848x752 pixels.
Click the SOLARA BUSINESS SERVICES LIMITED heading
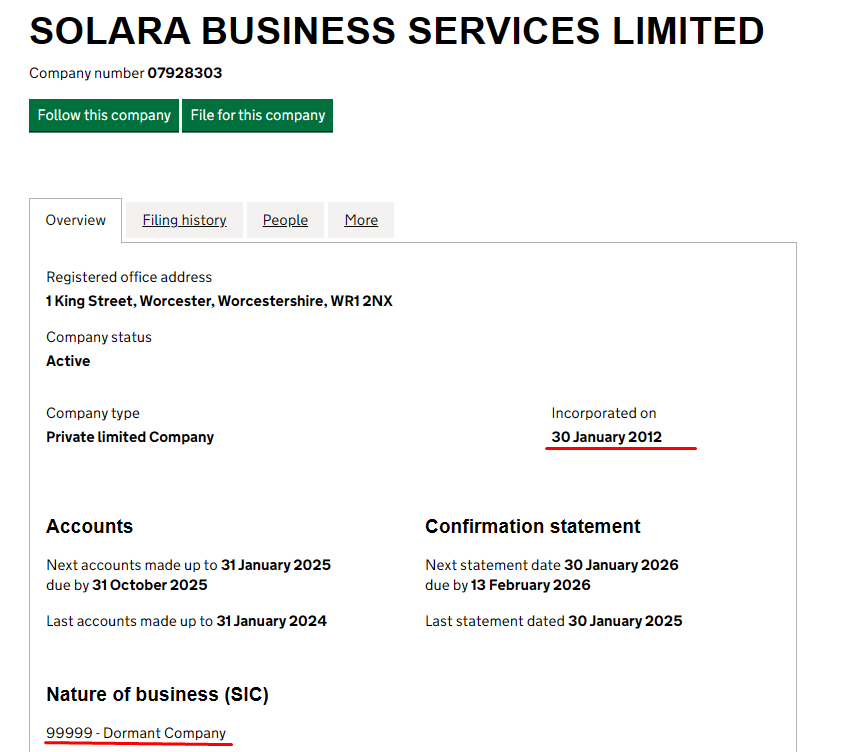coord(396,32)
